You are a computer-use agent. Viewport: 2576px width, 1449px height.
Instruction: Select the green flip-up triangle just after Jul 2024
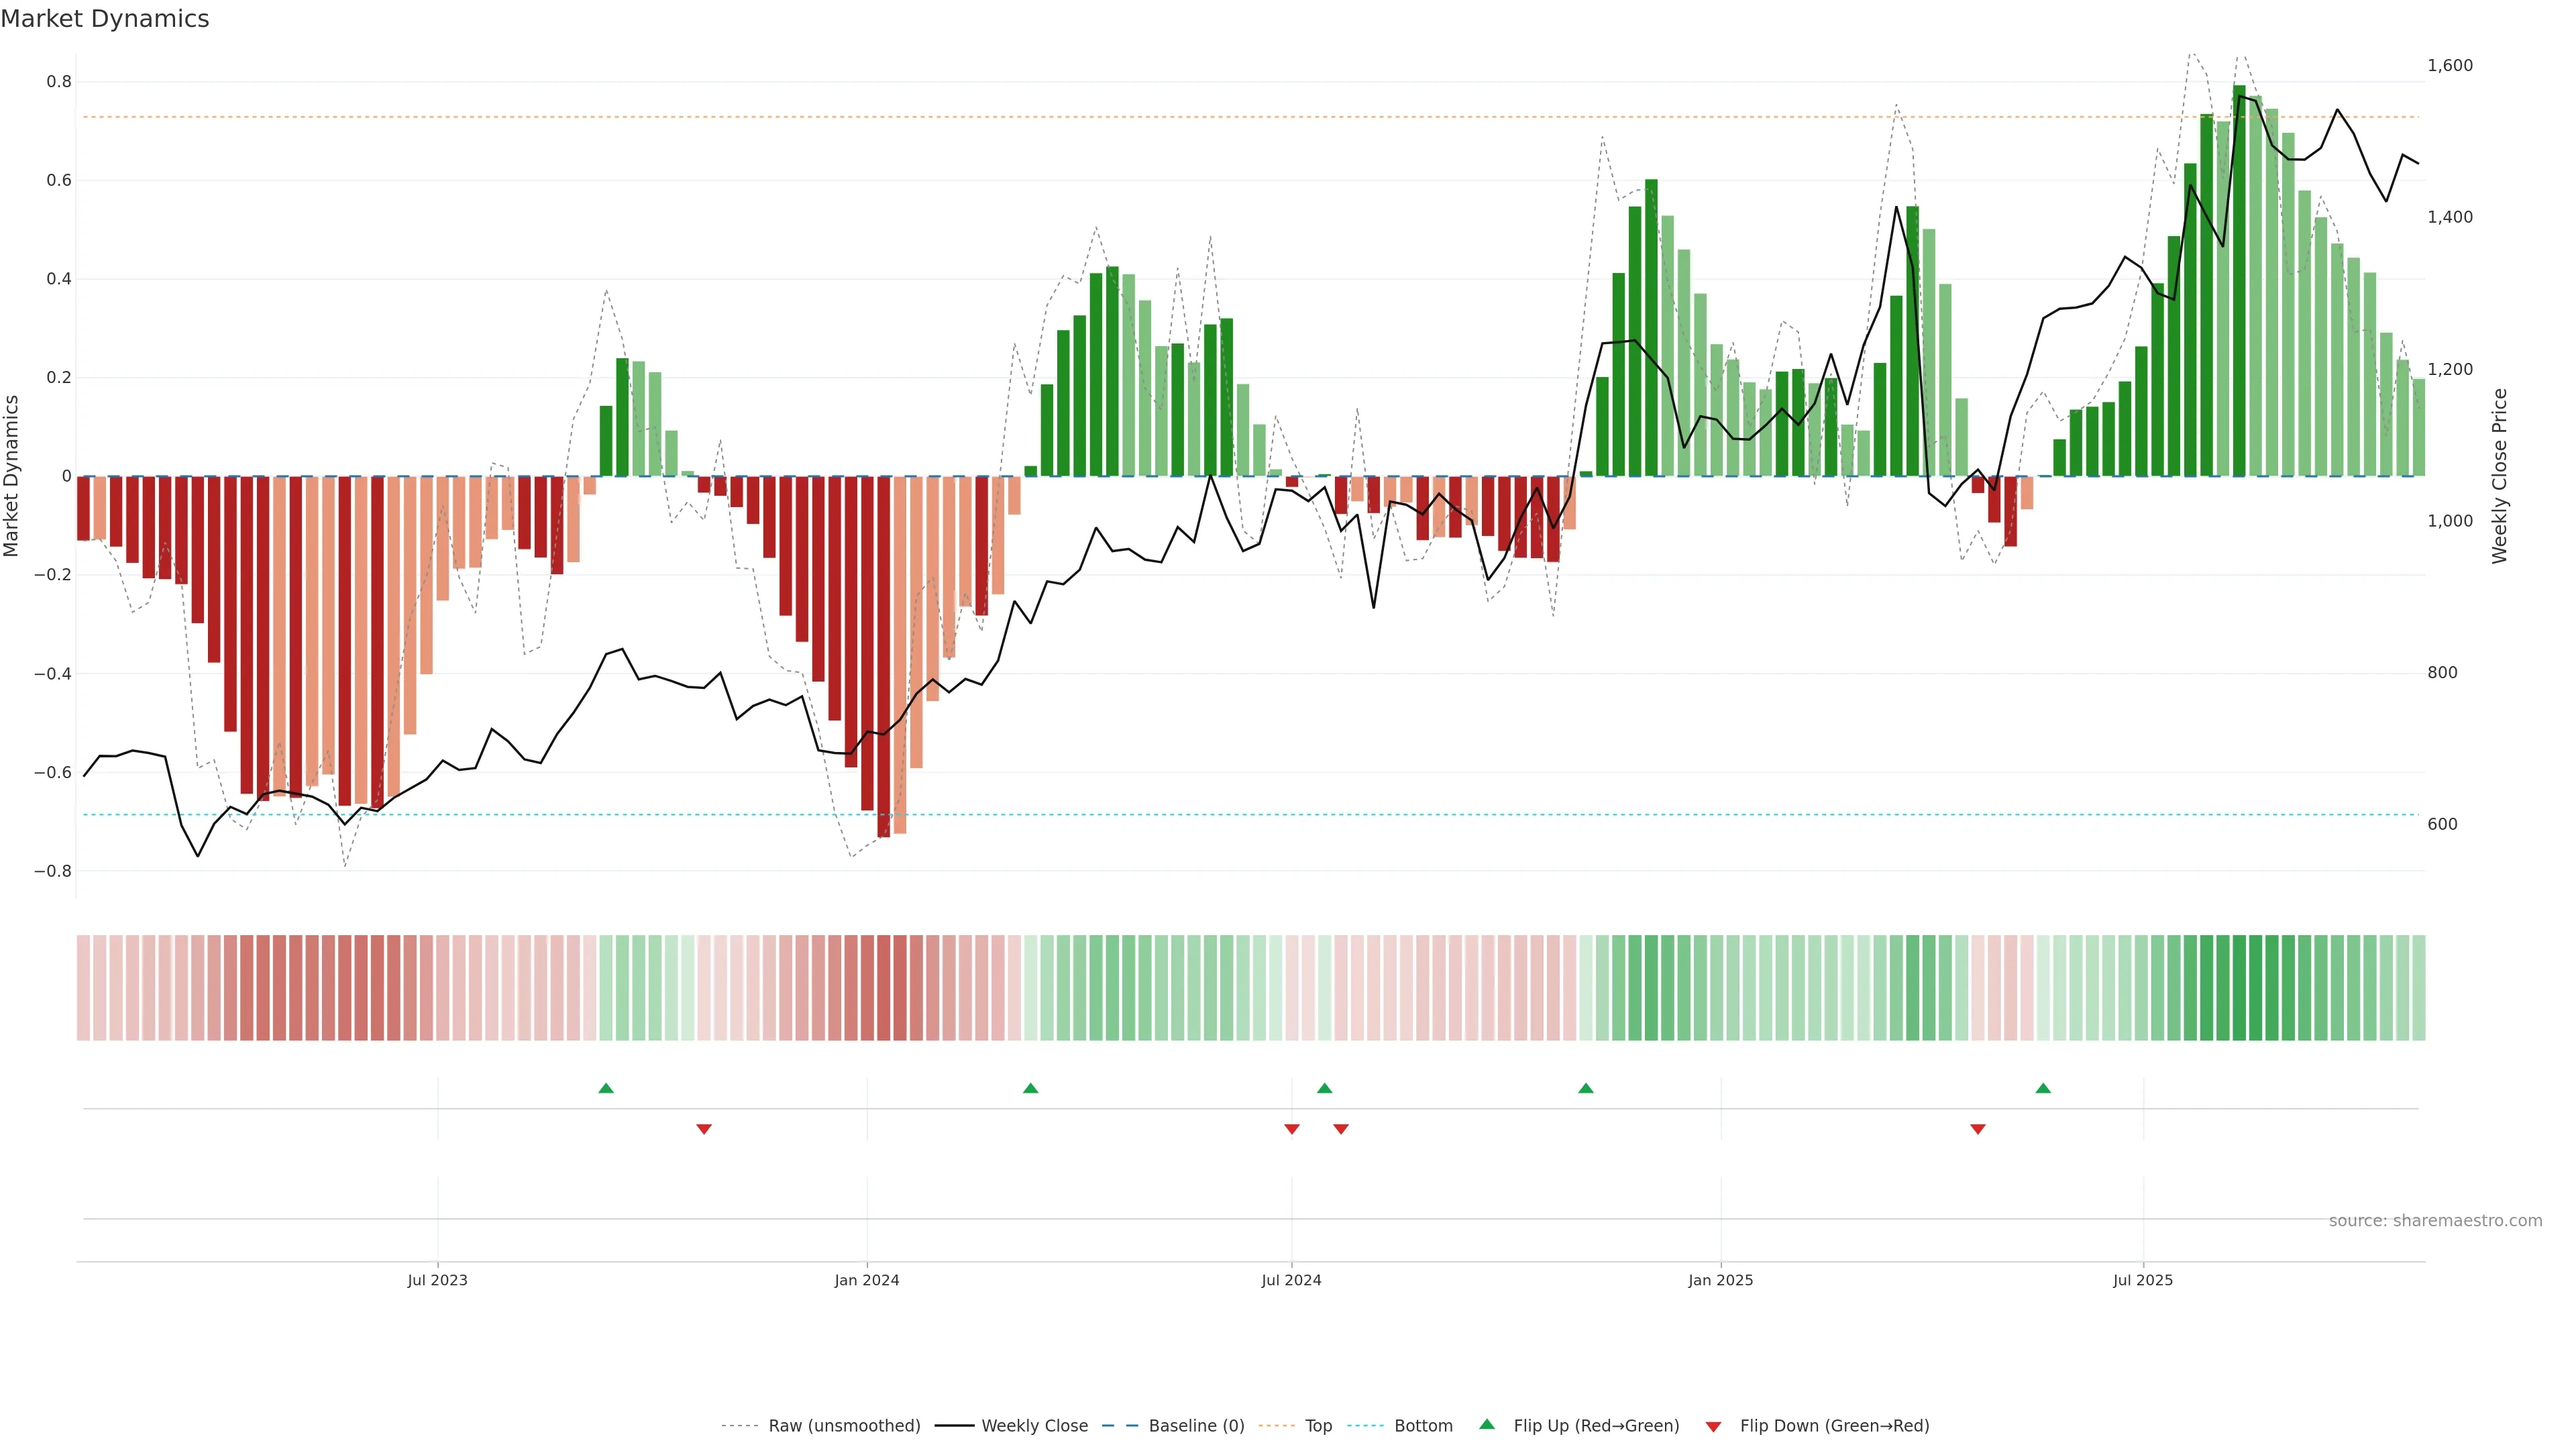point(1325,1088)
